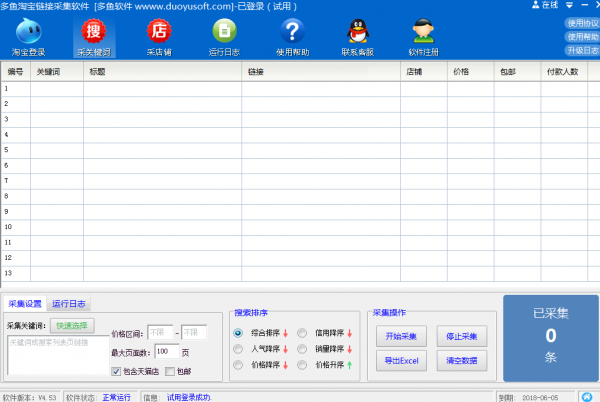Click the maximum price field
Viewport: 600px width, 402px height.
[x=194, y=332]
